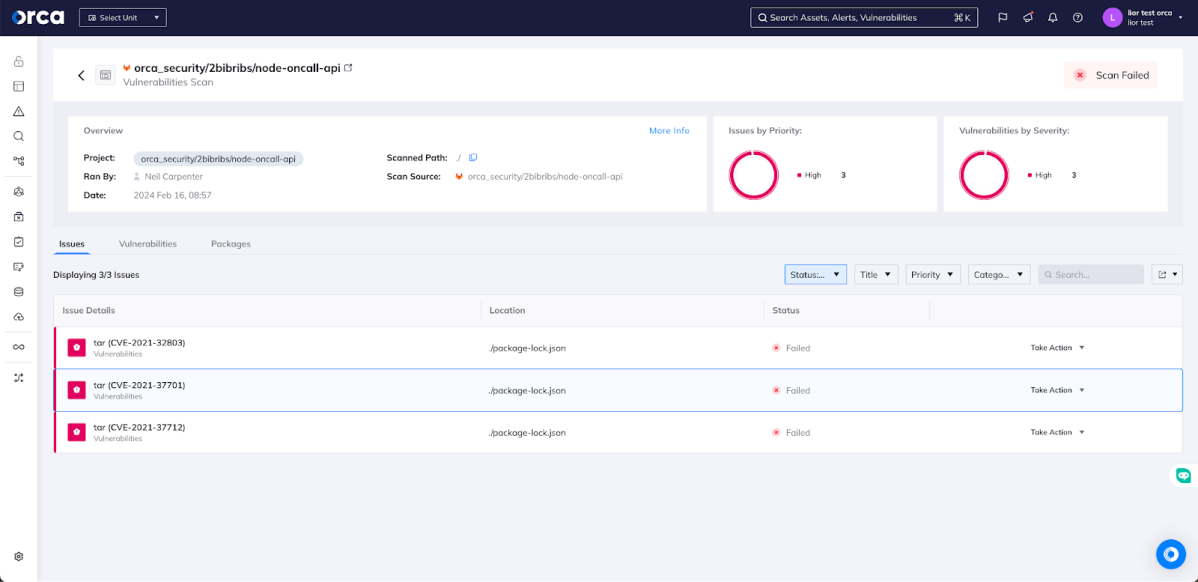Screen dimensions: 1198x582
Task: Click the Neil Carpenter name
Action: [x=173, y=176]
